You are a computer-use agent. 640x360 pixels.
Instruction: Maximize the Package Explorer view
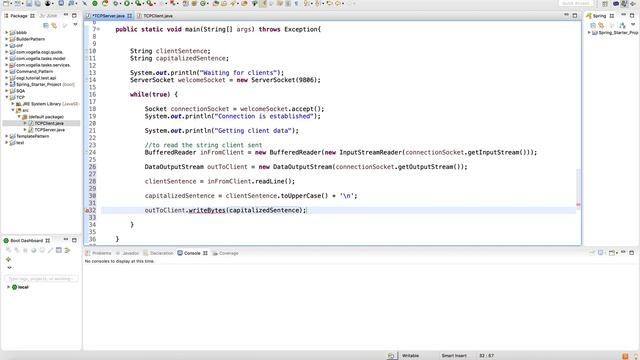point(74,16)
